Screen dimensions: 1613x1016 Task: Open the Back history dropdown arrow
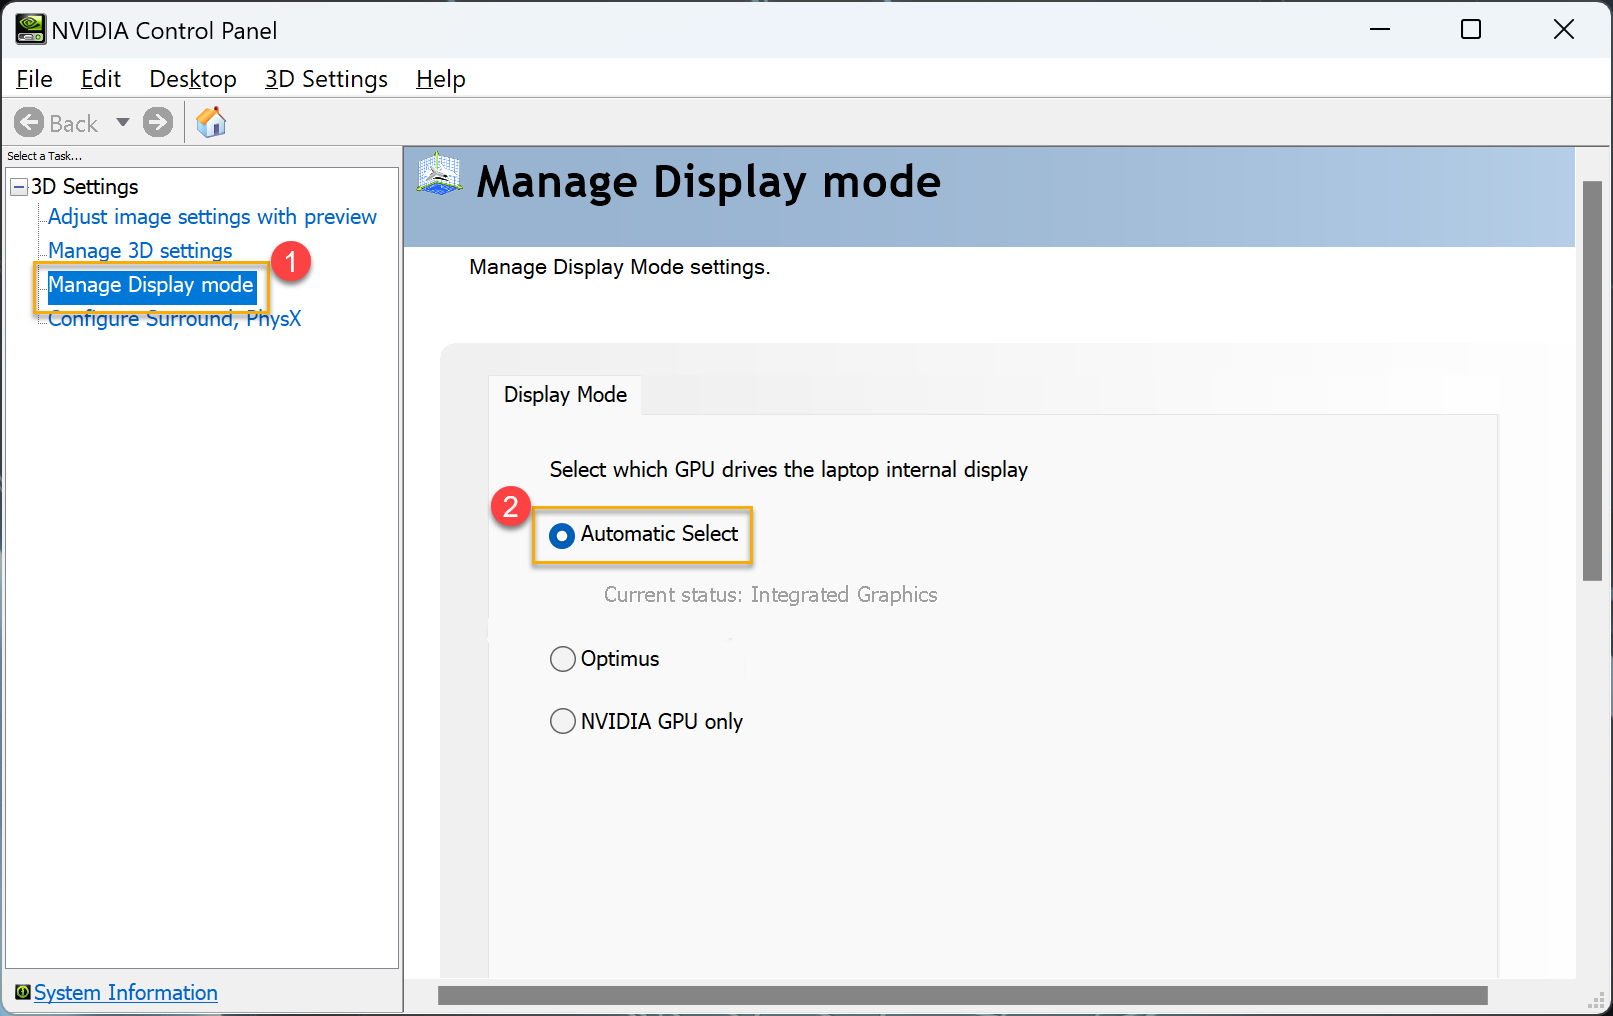pos(123,122)
